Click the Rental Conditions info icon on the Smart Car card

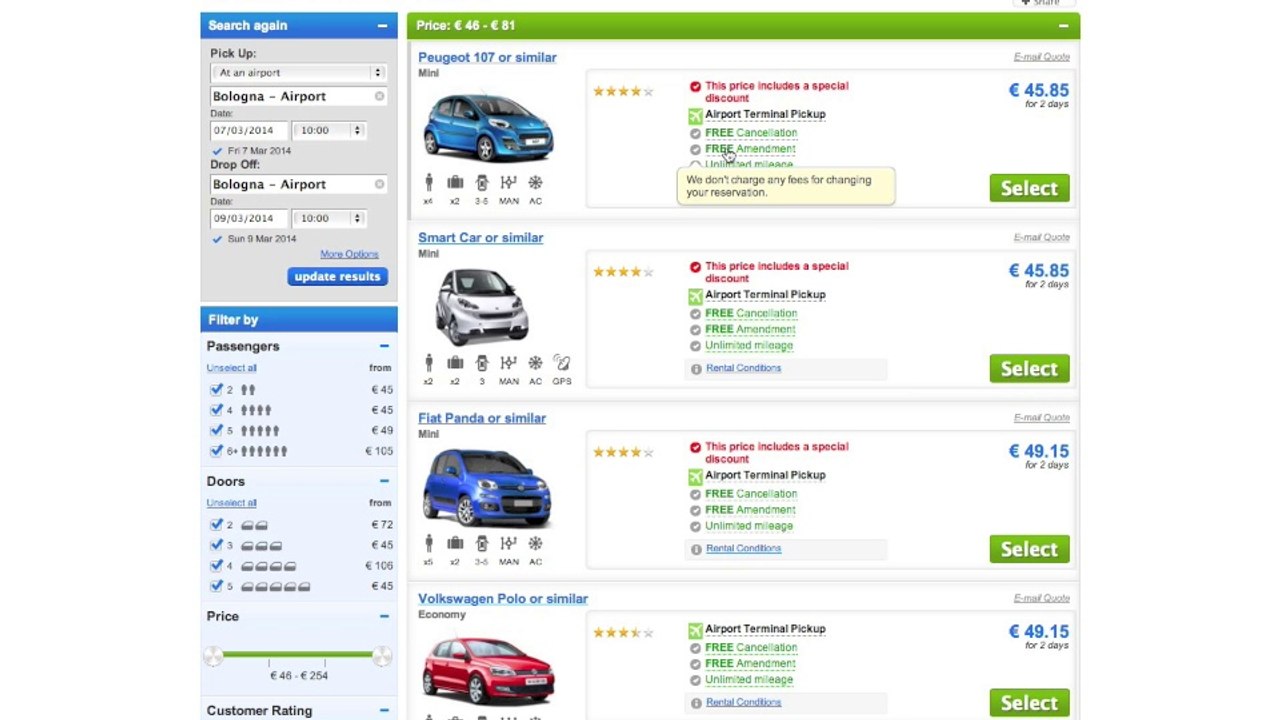(696, 369)
